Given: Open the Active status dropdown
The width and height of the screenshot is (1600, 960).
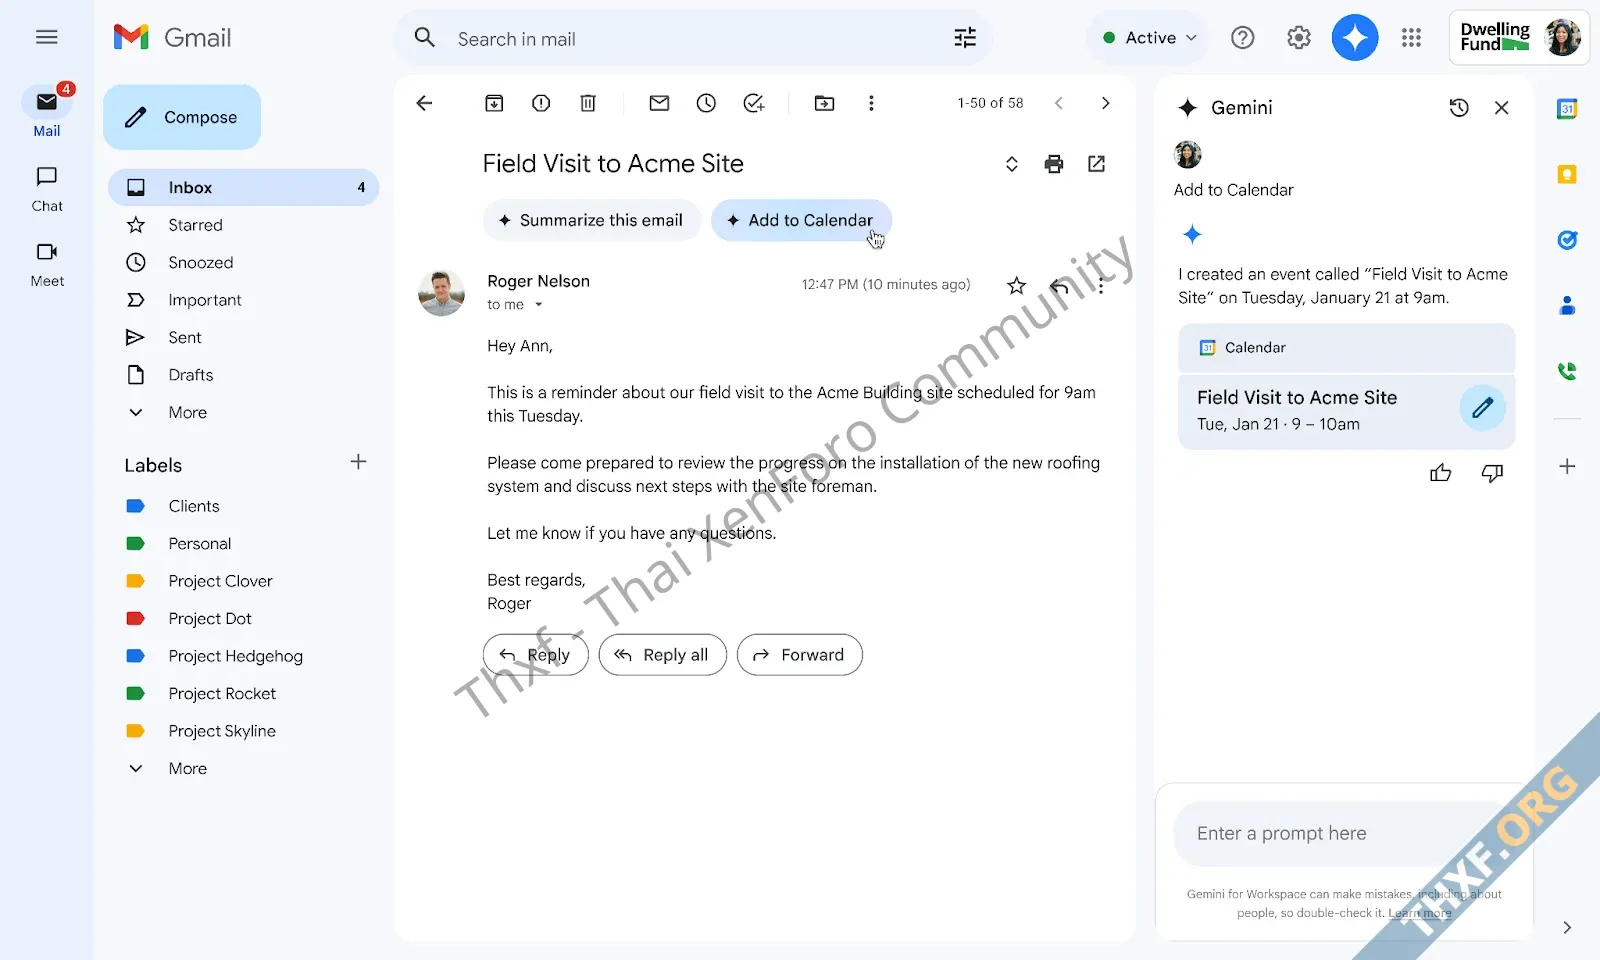Looking at the screenshot, I should tap(1148, 38).
